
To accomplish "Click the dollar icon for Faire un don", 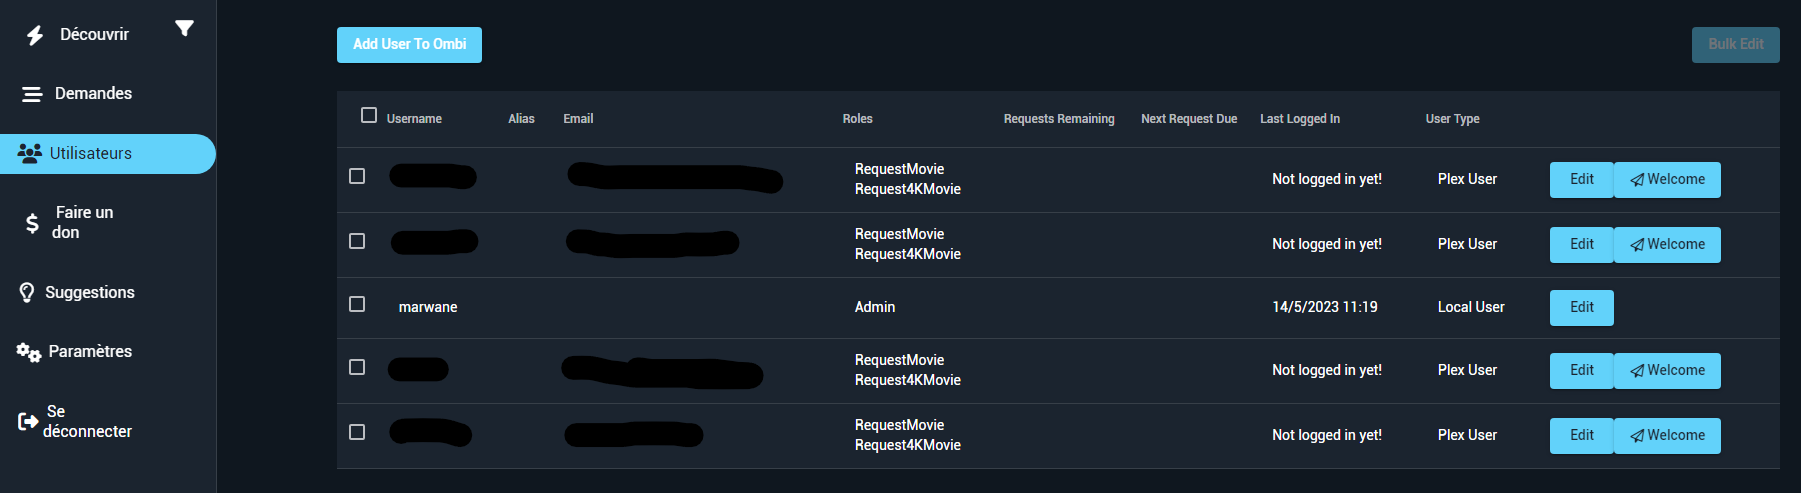I will [32, 222].
